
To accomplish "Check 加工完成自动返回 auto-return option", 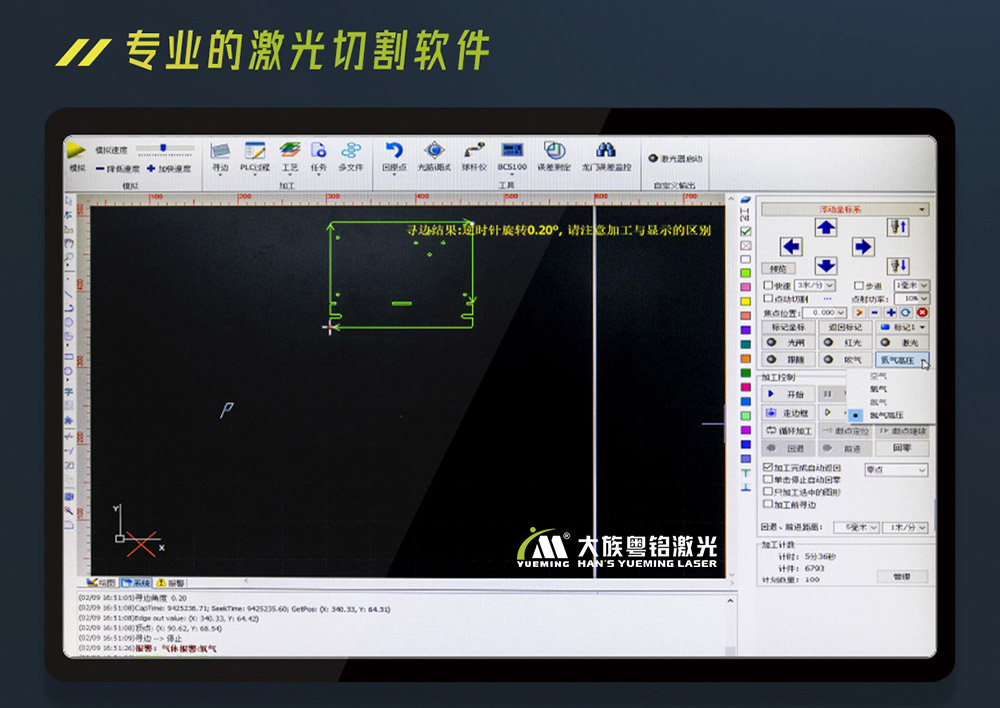I will 768,467.
